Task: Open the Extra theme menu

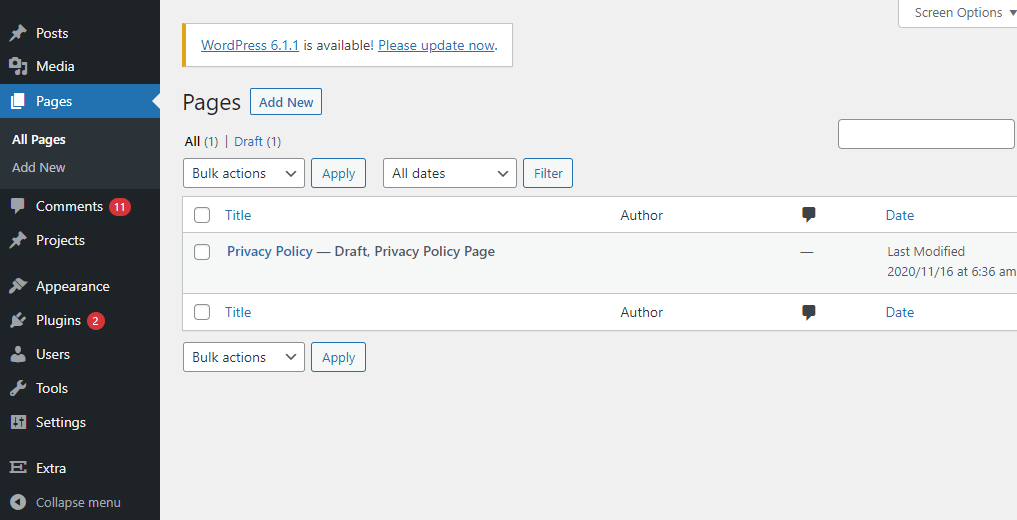Action: [51, 468]
